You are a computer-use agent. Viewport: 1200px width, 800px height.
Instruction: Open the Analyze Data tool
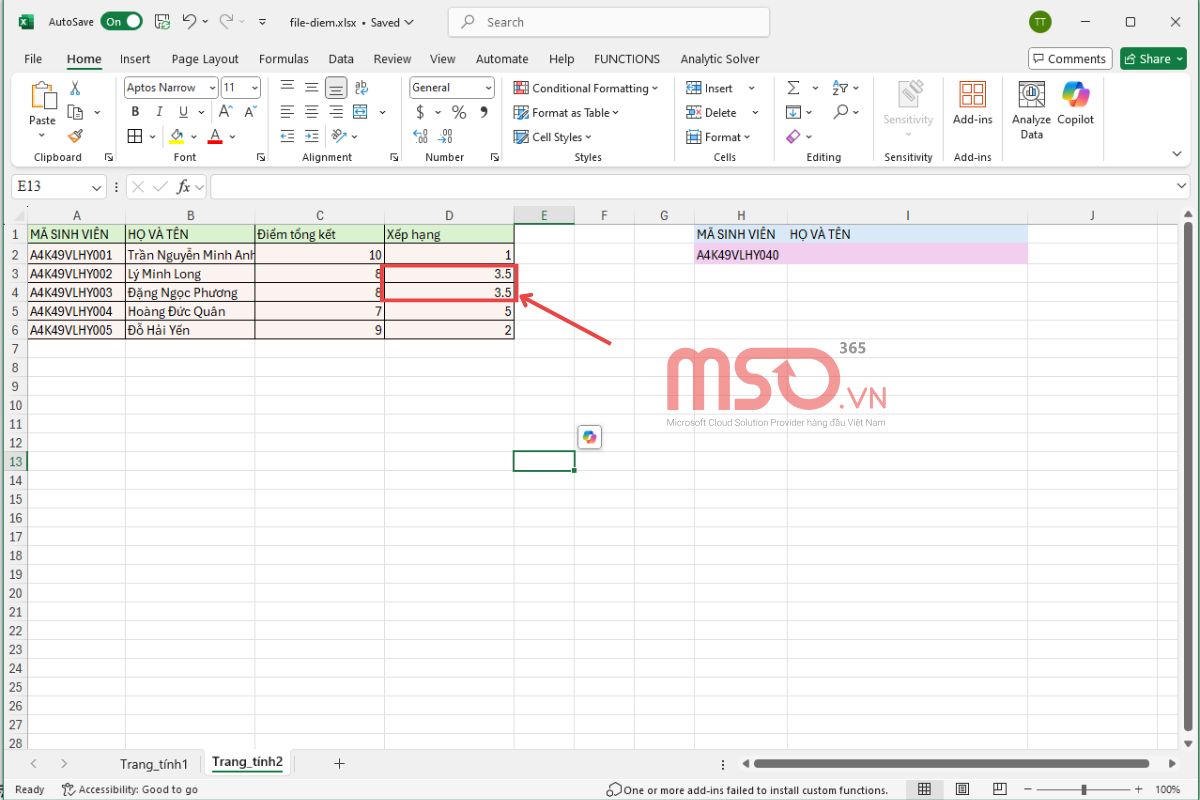coord(1031,109)
